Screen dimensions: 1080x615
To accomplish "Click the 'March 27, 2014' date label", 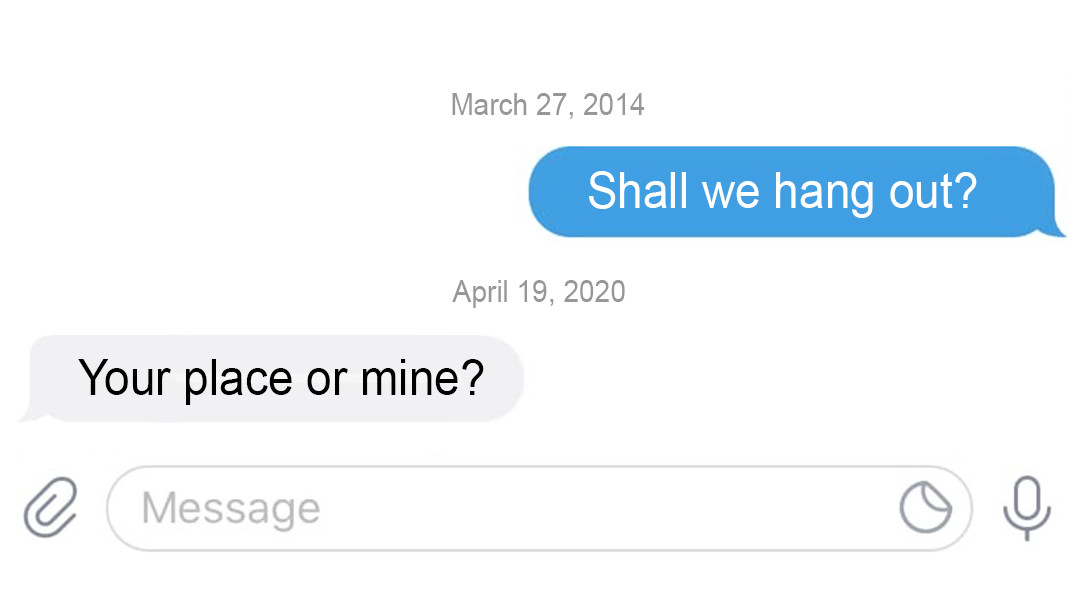I will [548, 105].
